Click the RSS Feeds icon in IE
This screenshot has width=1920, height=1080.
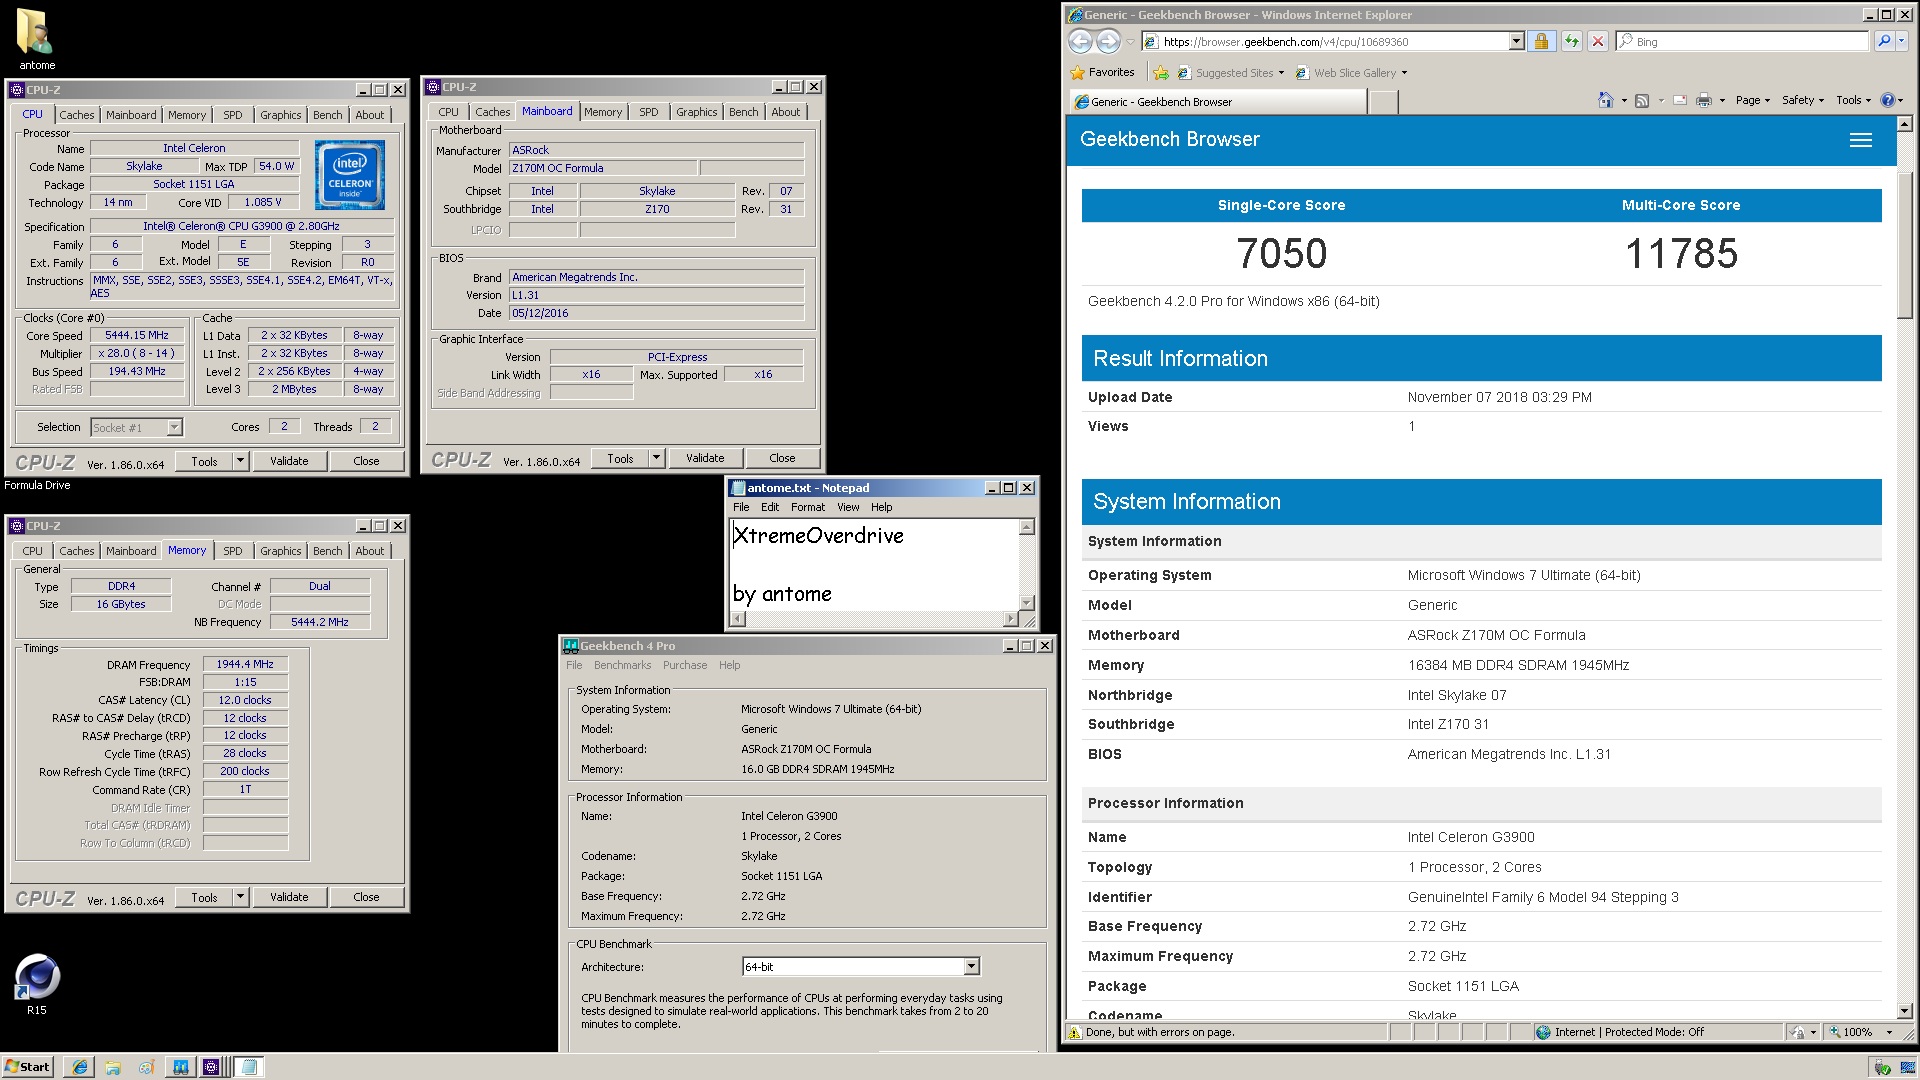(1641, 100)
